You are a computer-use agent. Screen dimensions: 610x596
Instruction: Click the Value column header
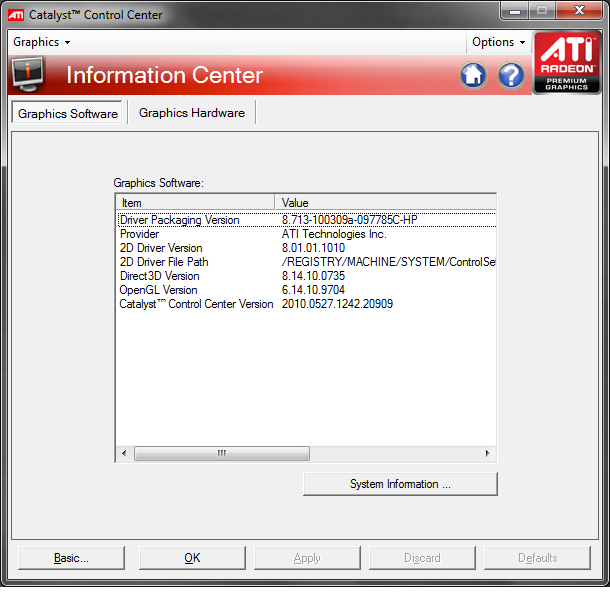click(386, 203)
